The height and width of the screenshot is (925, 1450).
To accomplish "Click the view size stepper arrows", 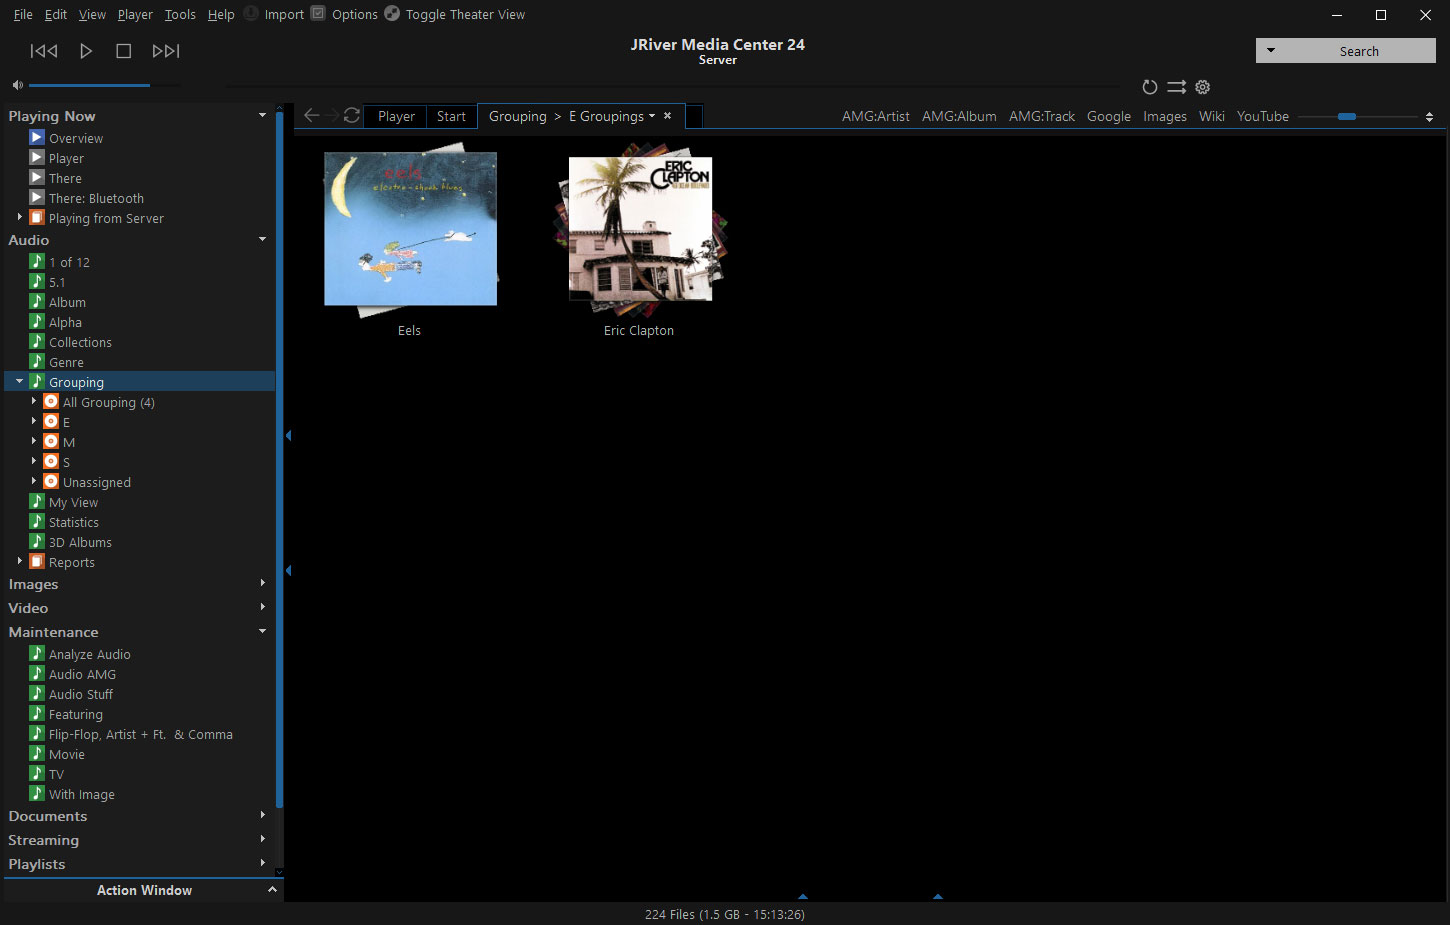I will pyautogui.click(x=1429, y=117).
